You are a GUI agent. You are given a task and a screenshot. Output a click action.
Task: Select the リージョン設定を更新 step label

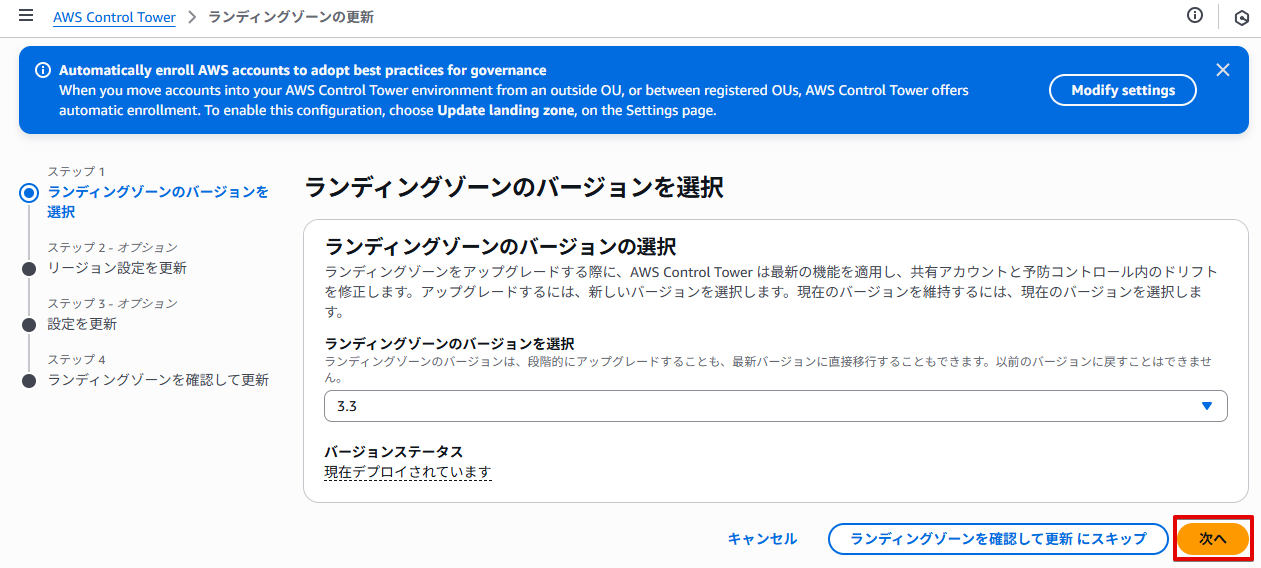tap(117, 268)
